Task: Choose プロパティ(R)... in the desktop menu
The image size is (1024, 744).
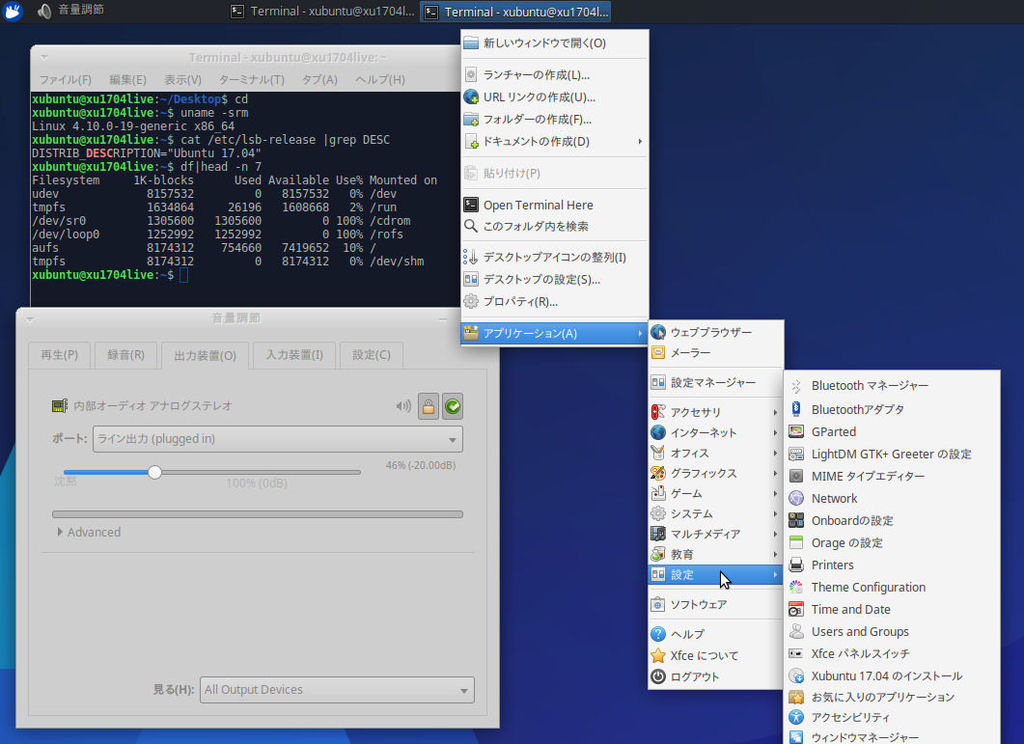Action: point(554,302)
